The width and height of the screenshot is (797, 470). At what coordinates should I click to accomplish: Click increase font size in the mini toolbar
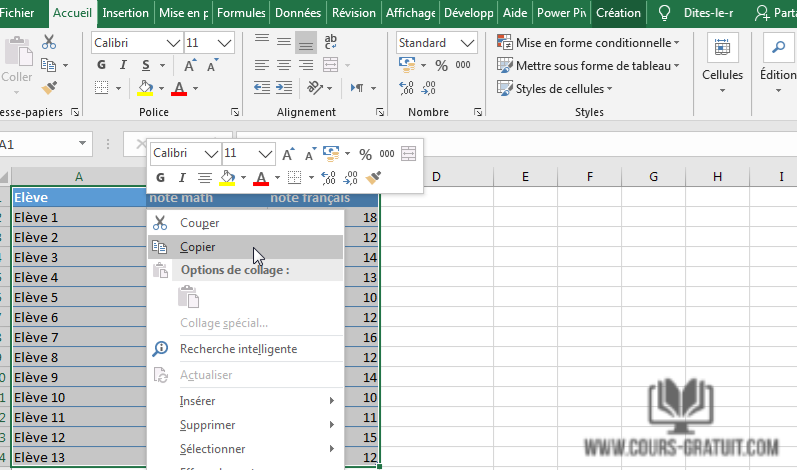[288, 154]
